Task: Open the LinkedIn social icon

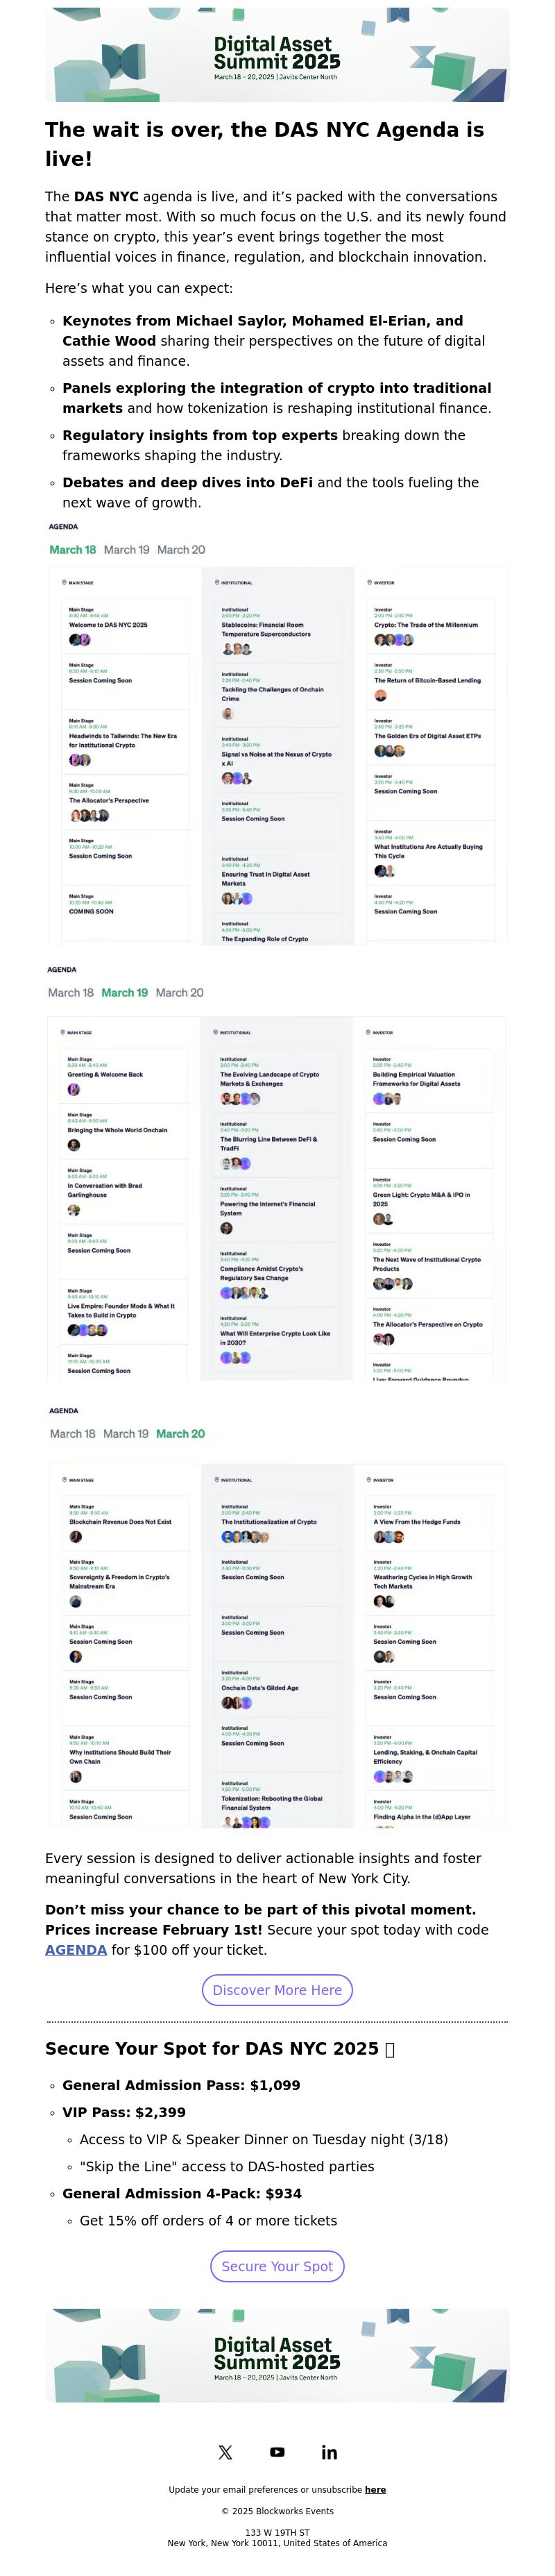Action: coord(329,2452)
